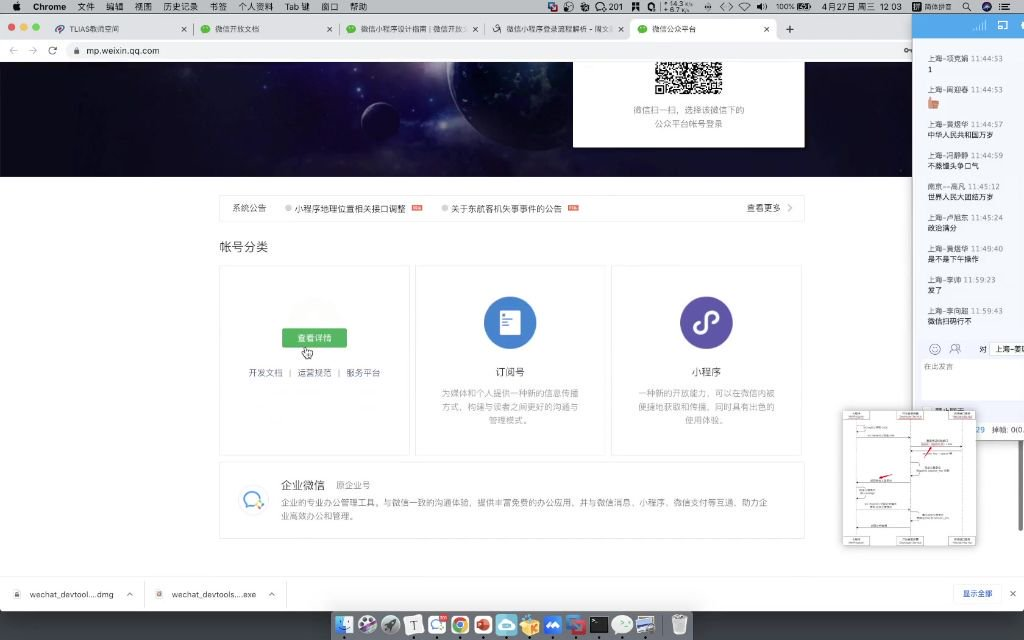Select chat message 是不是下午操作

[953, 259]
